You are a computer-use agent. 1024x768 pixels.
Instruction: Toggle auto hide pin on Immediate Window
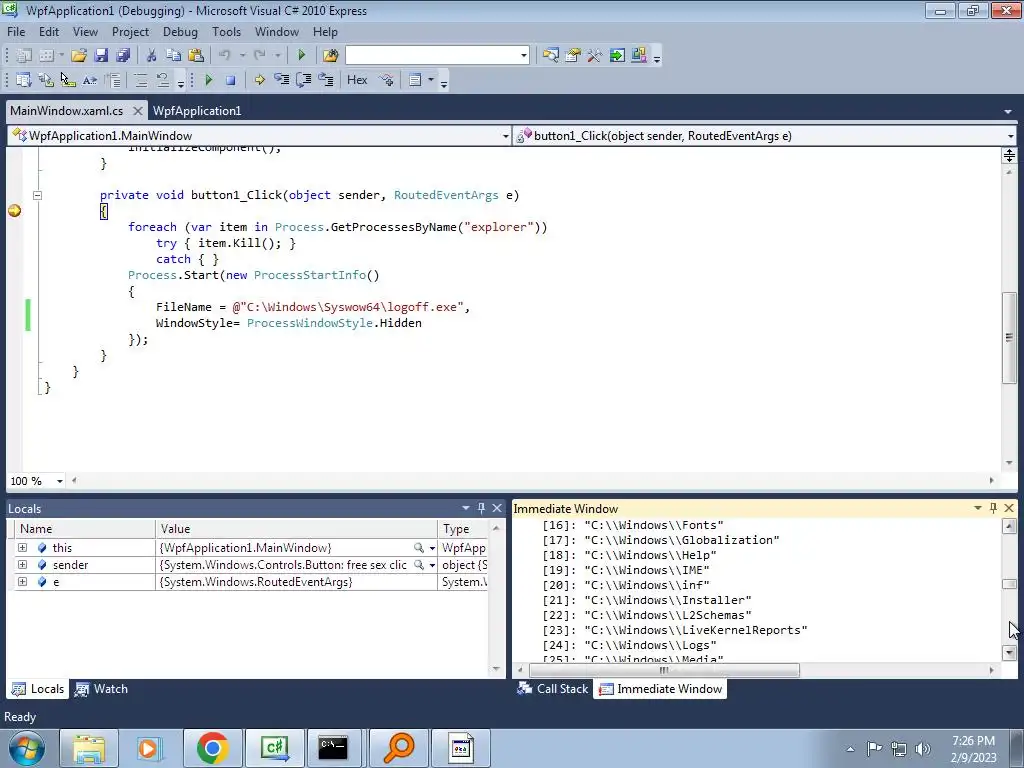993,507
